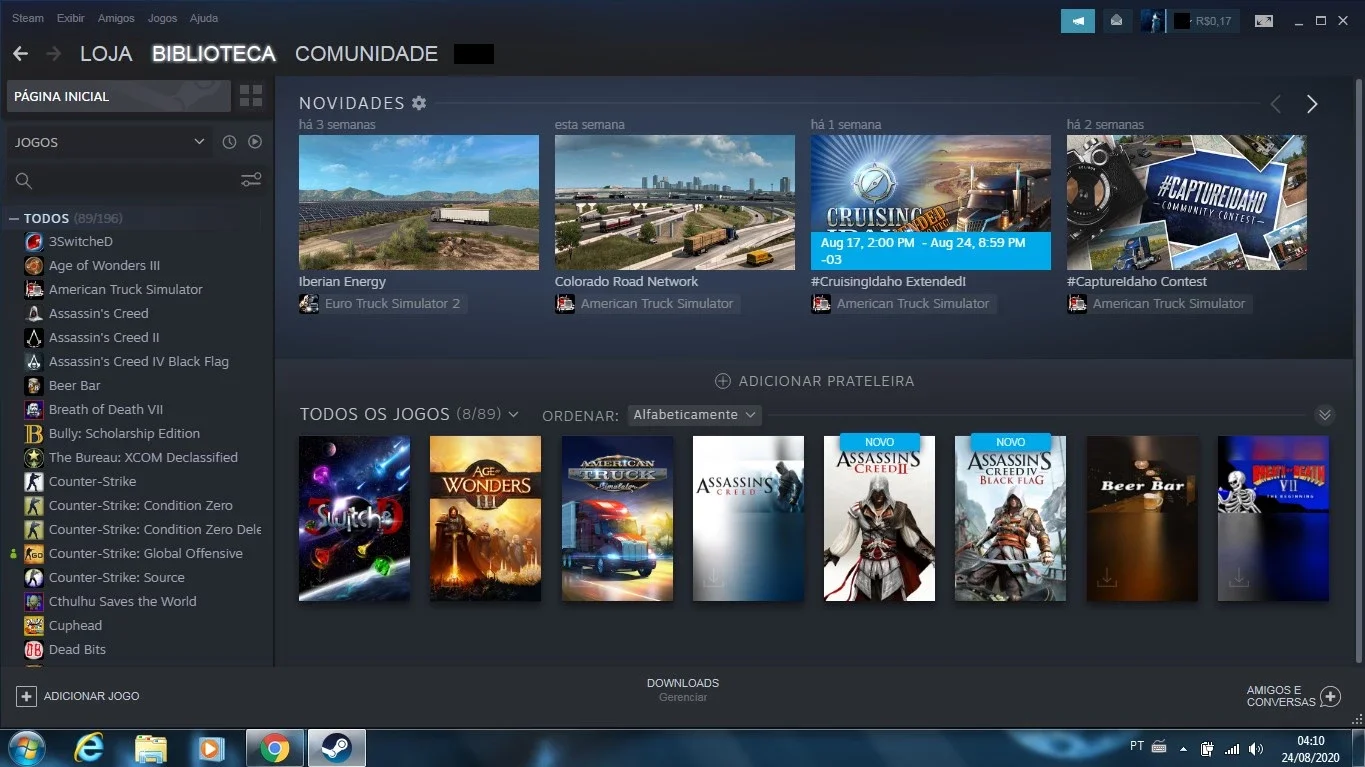Toggle ready-to-play games filter
The width and height of the screenshot is (1365, 767).
(x=255, y=142)
